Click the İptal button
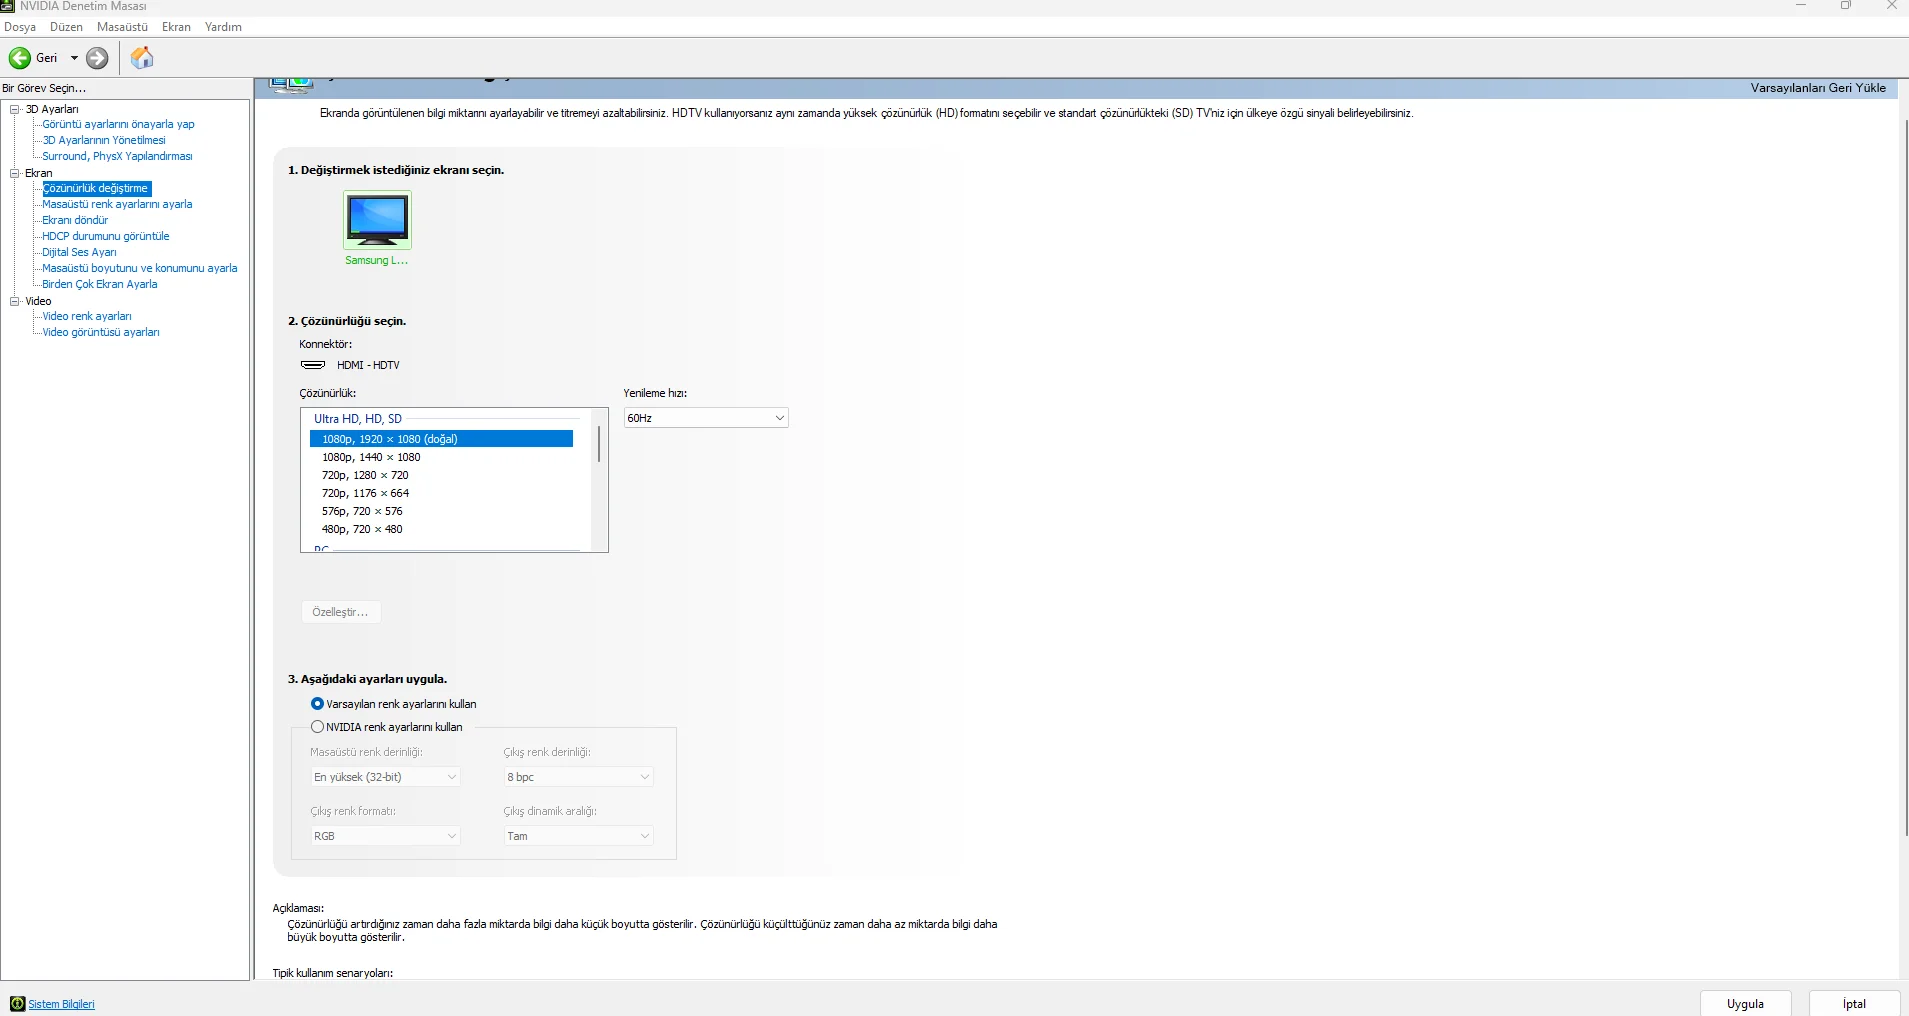 (1855, 1004)
